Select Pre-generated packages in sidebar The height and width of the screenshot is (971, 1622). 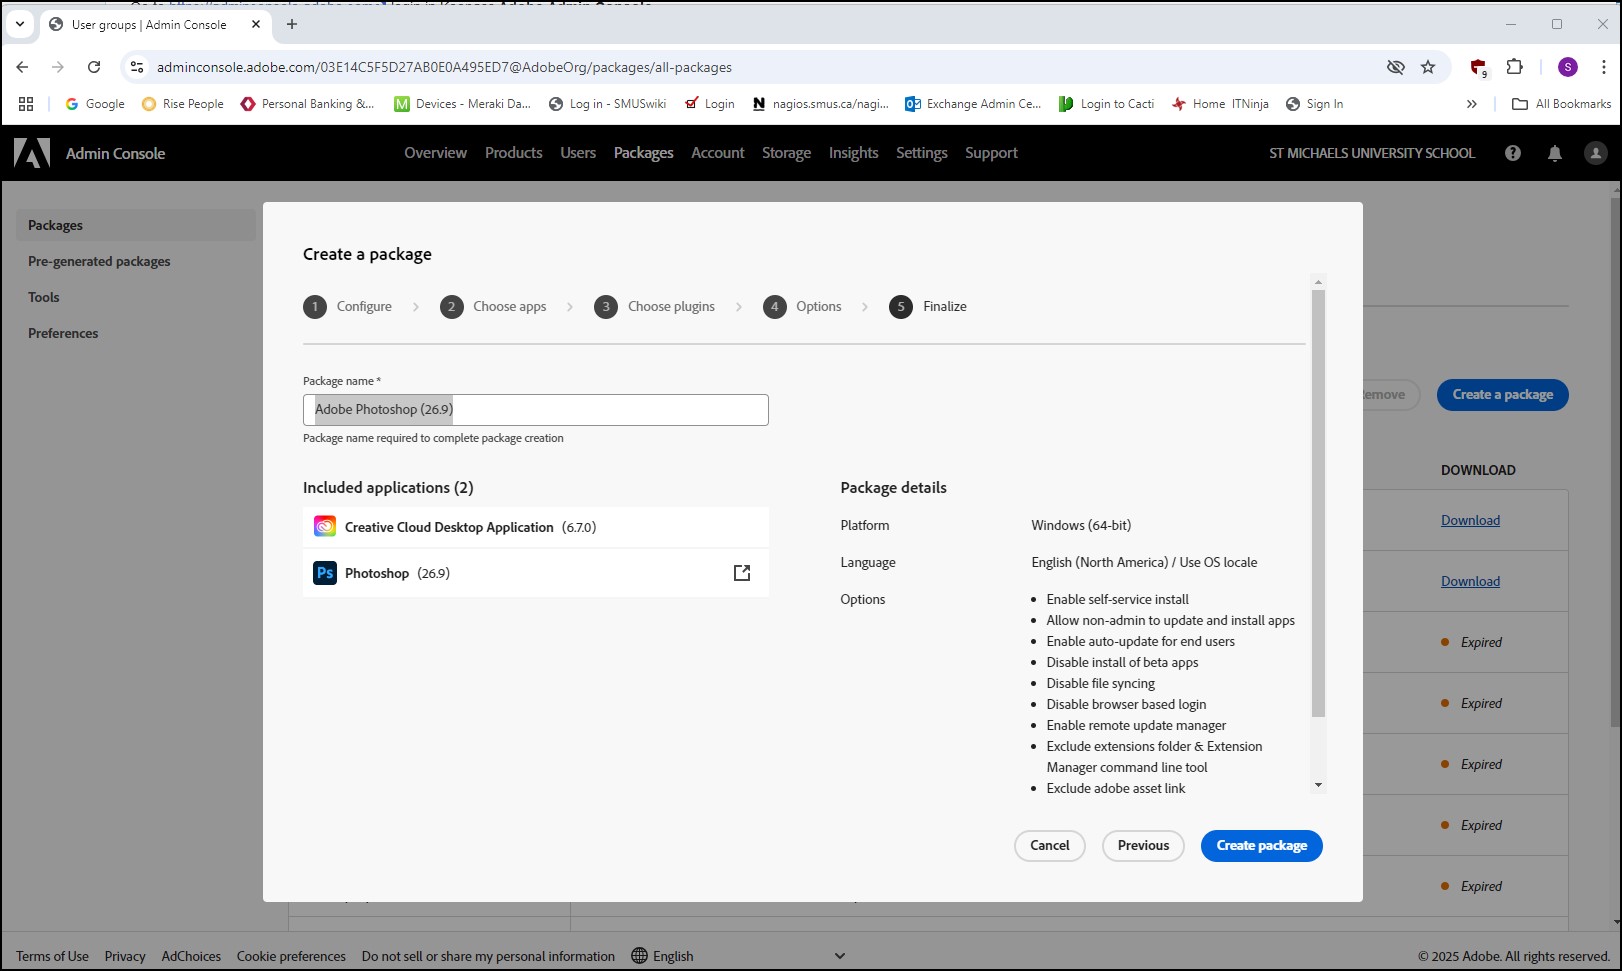pos(99,261)
